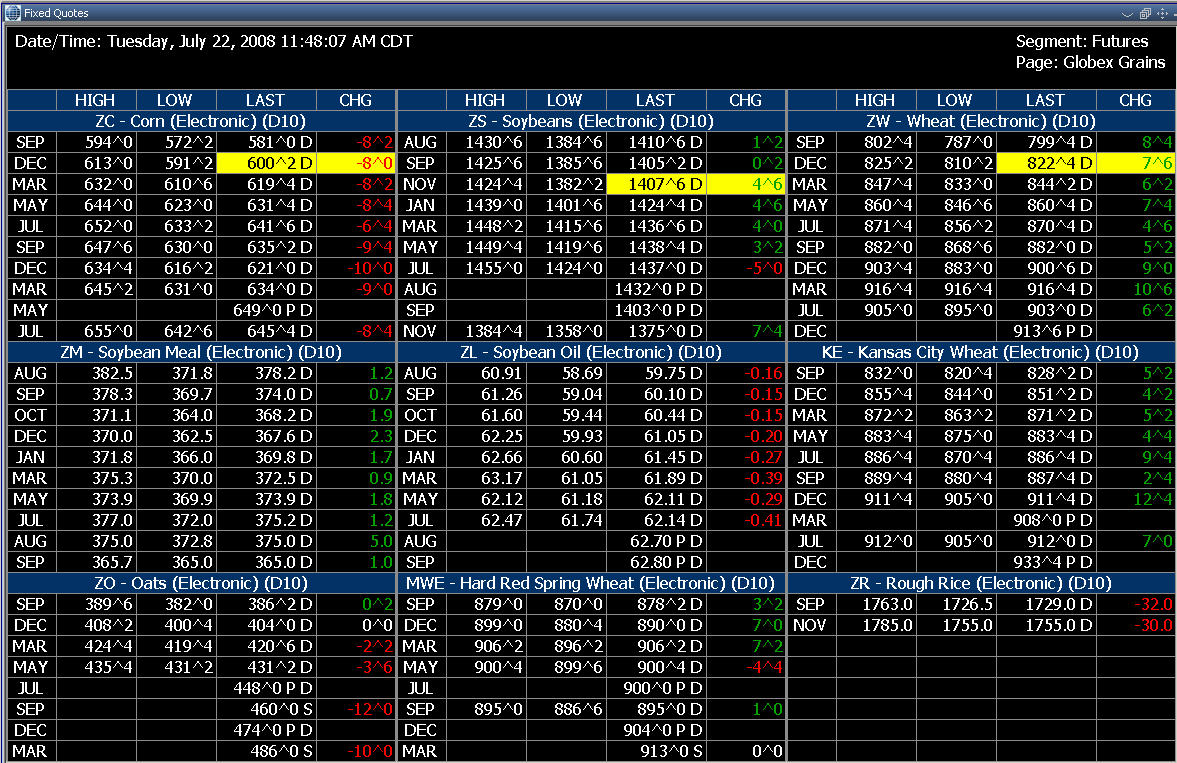Click the highlighted 600^2 D corn DEC last price
This screenshot has width=1177, height=763.
(266, 163)
